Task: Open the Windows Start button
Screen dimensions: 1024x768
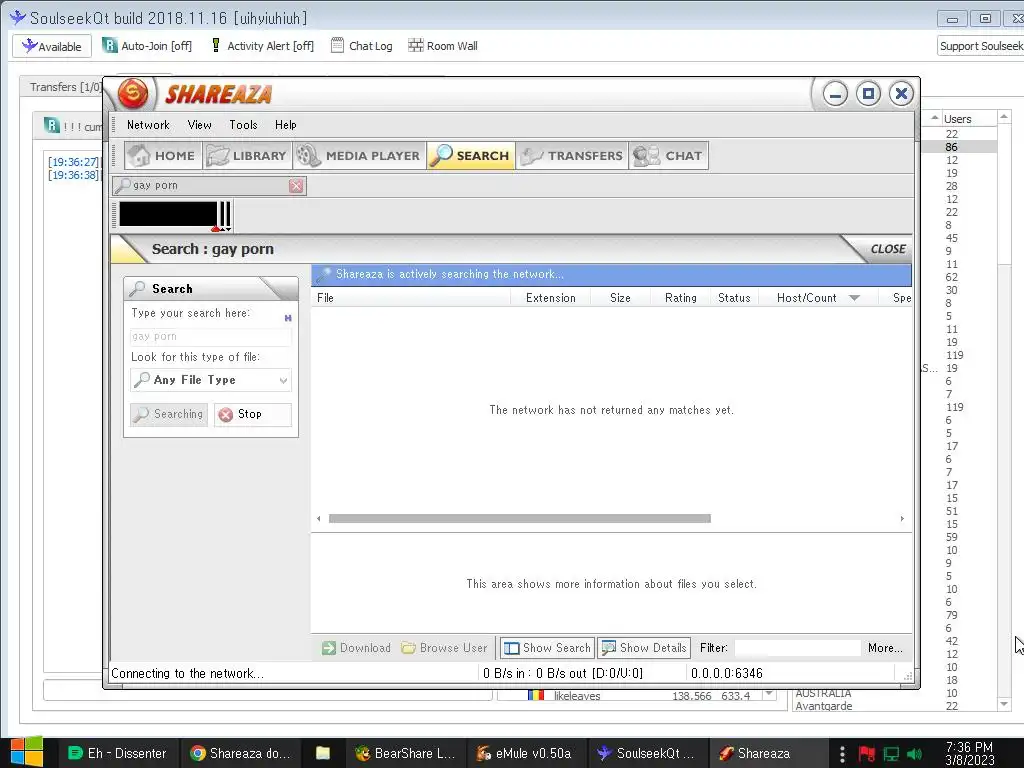Action: 27,752
